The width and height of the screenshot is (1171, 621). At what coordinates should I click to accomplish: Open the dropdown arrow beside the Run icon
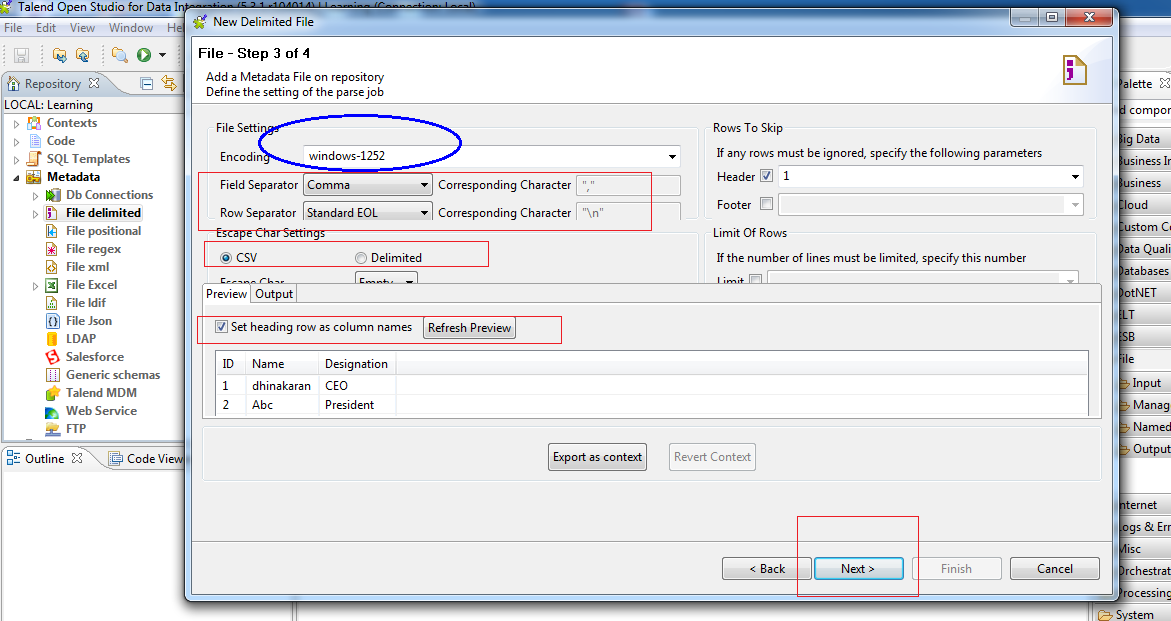162,55
